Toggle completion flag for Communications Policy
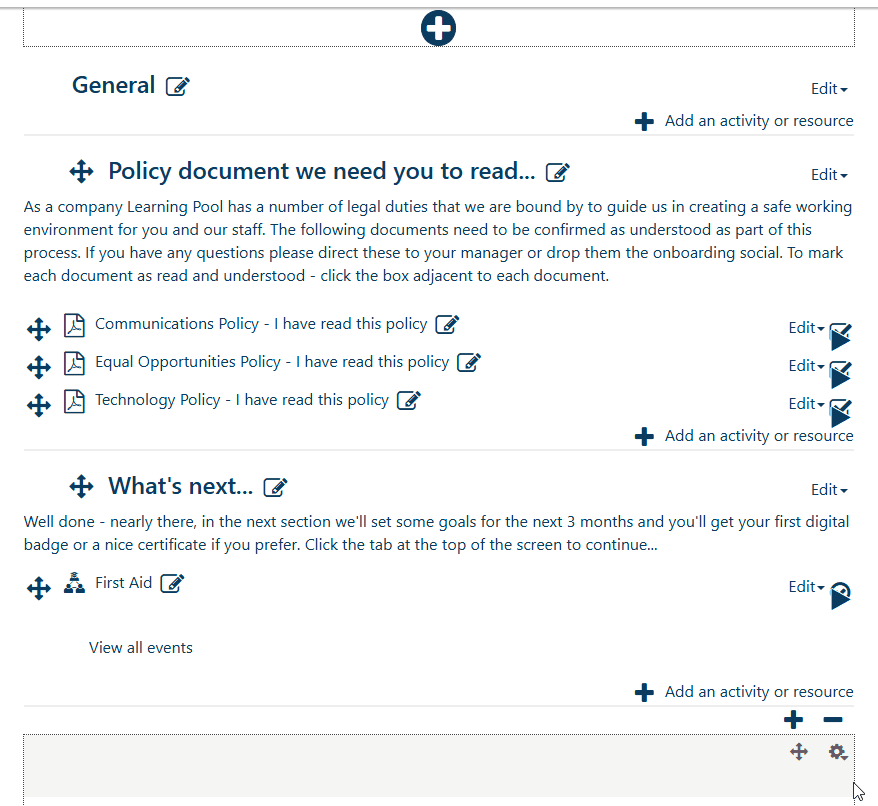 tap(841, 335)
